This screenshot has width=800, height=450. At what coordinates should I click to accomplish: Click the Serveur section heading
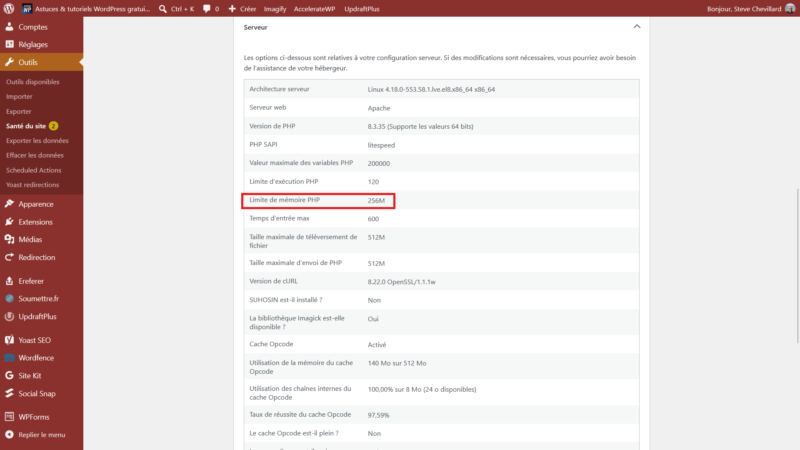coord(256,27)
